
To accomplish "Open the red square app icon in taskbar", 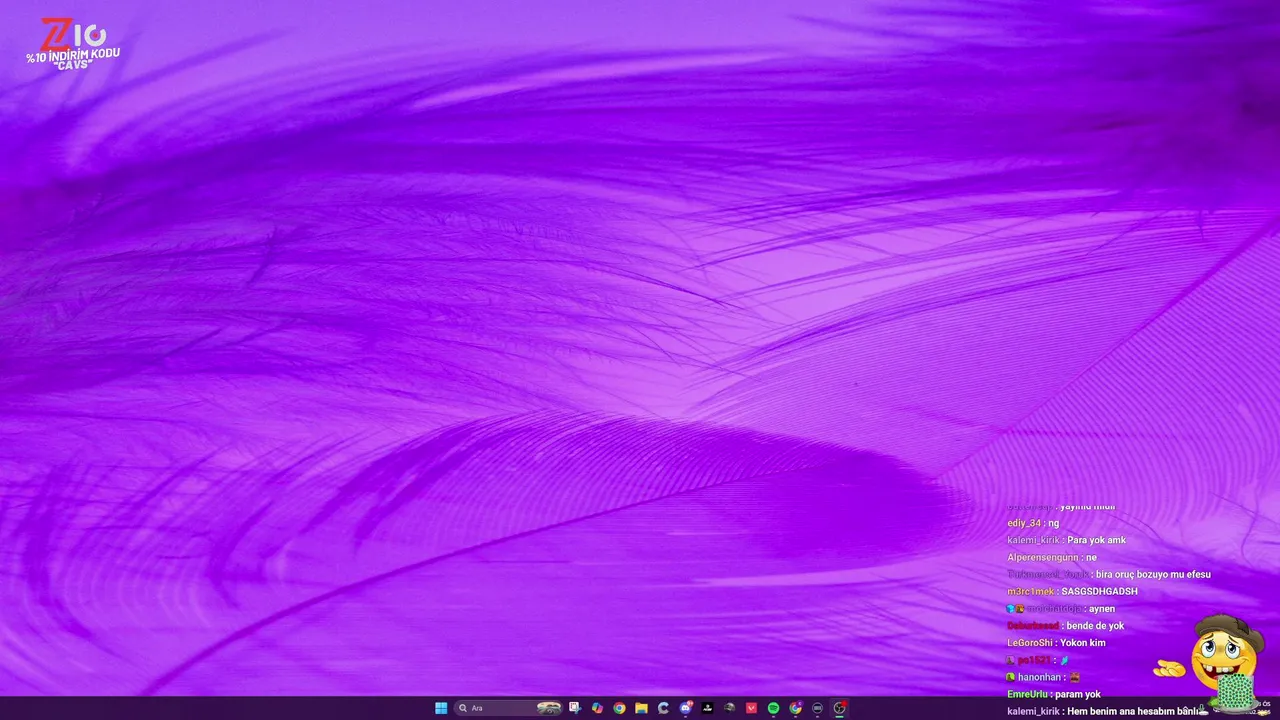I will pos(751,708).
